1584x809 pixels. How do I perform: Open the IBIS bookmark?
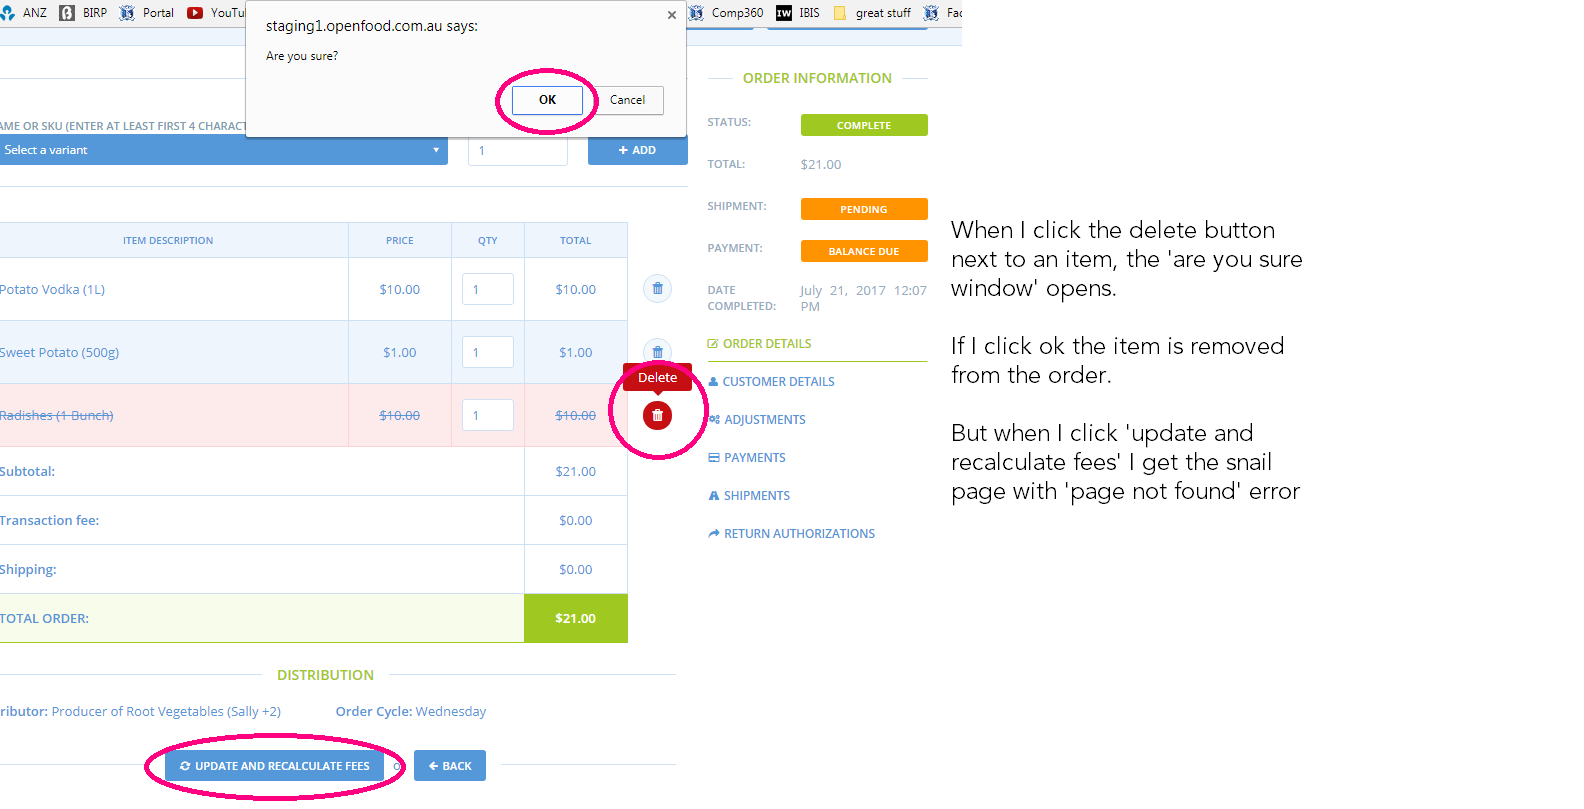[798, 13]
